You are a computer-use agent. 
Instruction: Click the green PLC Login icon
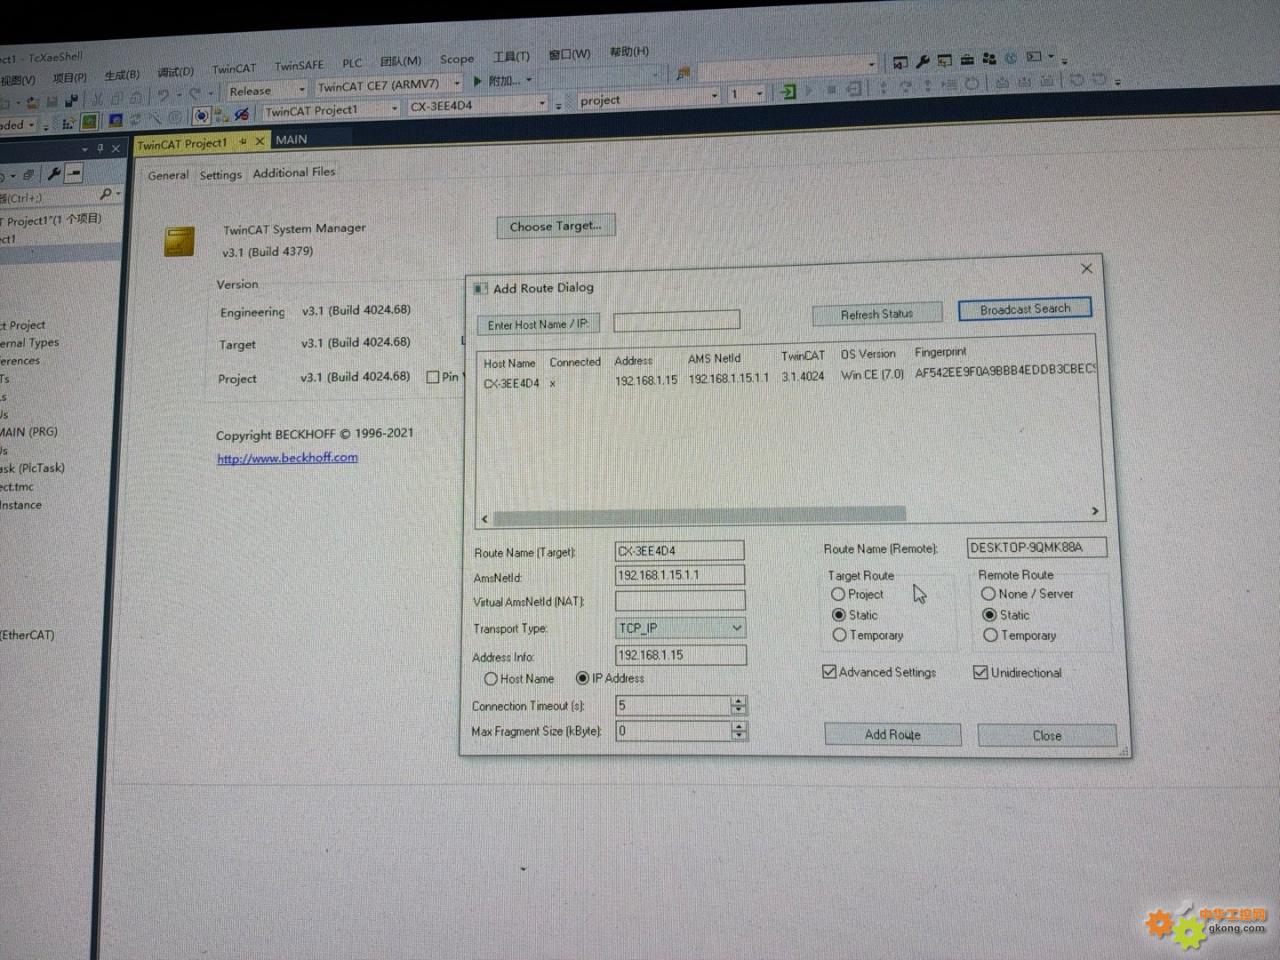pos(788,92)
